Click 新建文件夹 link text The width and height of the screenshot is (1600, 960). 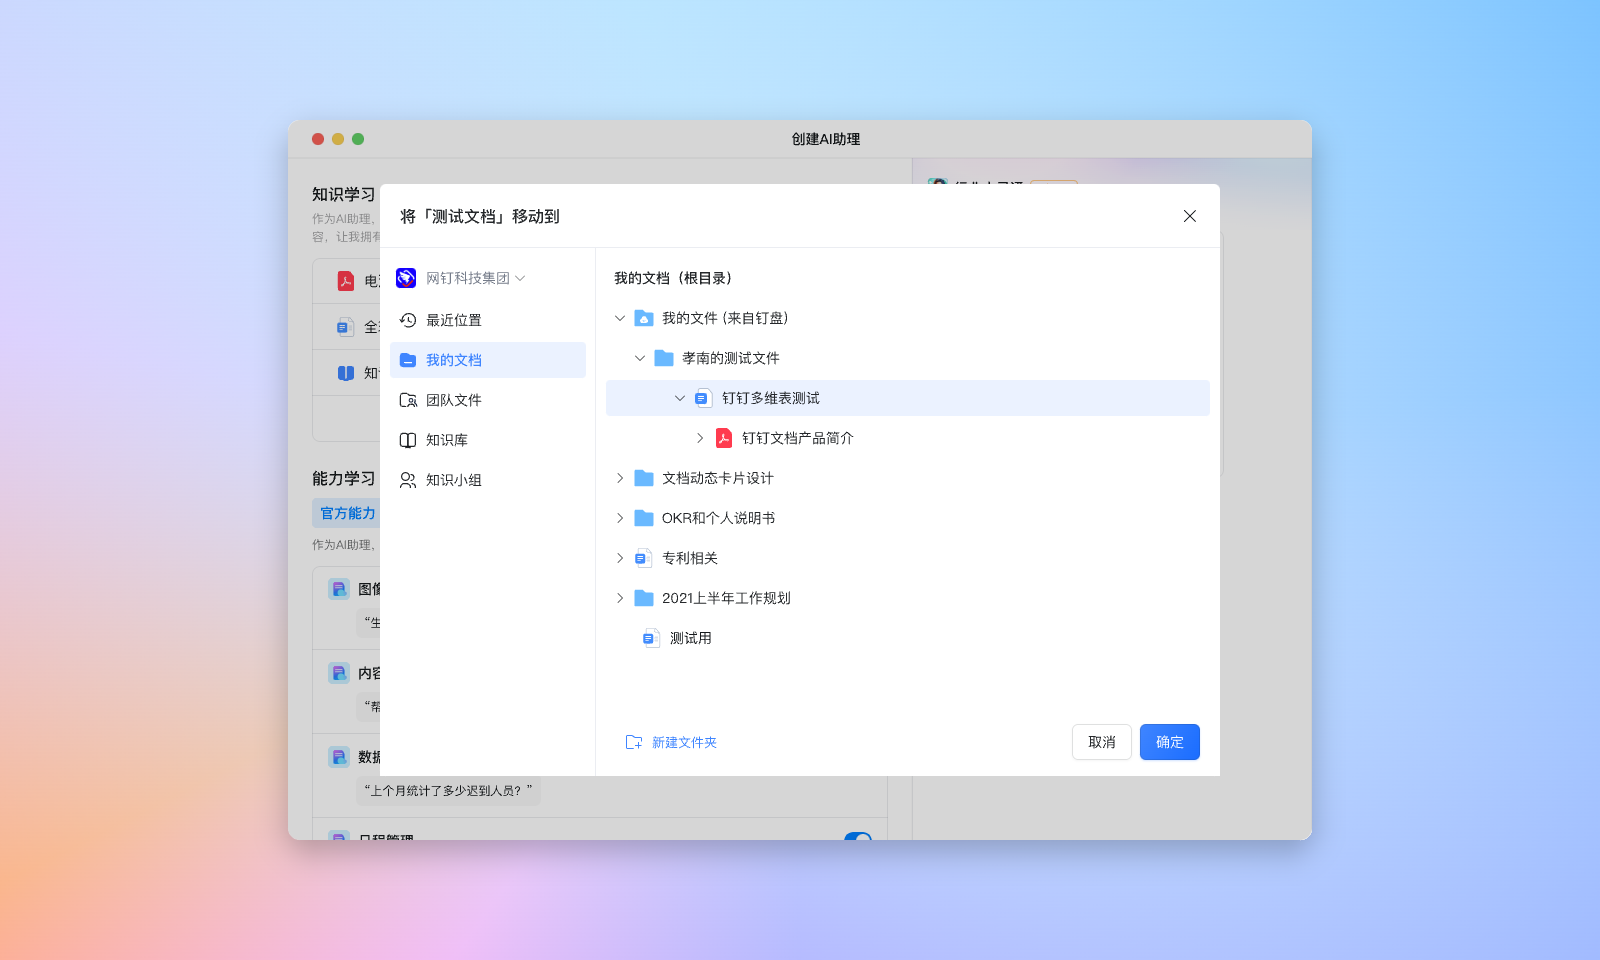pyautogui.click(x=684, y=742)
